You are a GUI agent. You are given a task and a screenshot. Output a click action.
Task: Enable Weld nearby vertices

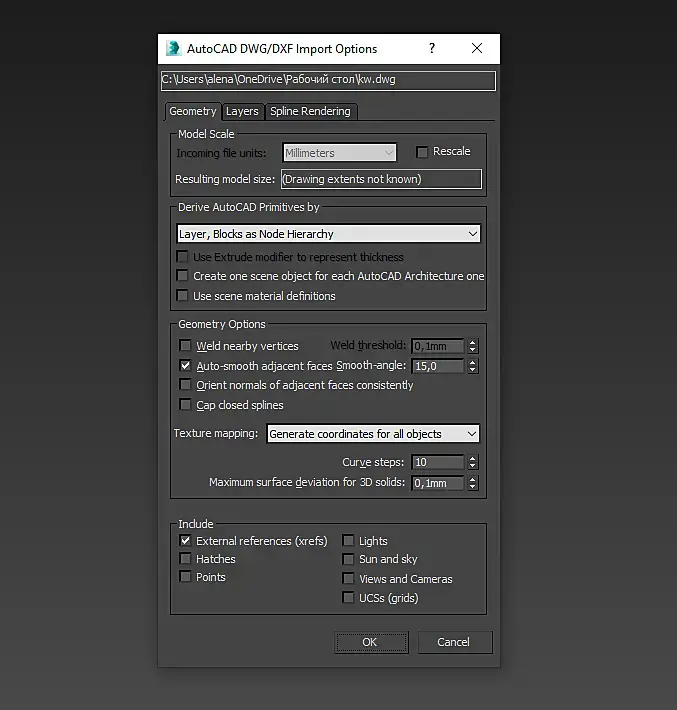click(185, 345)
